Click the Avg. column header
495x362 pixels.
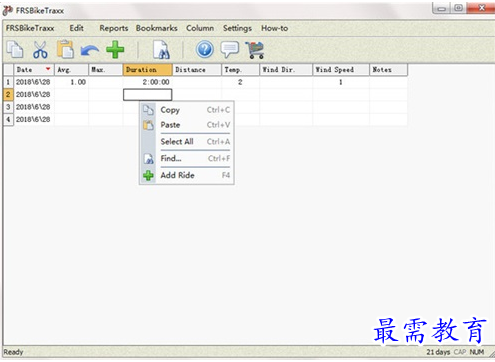click(71, 70)
